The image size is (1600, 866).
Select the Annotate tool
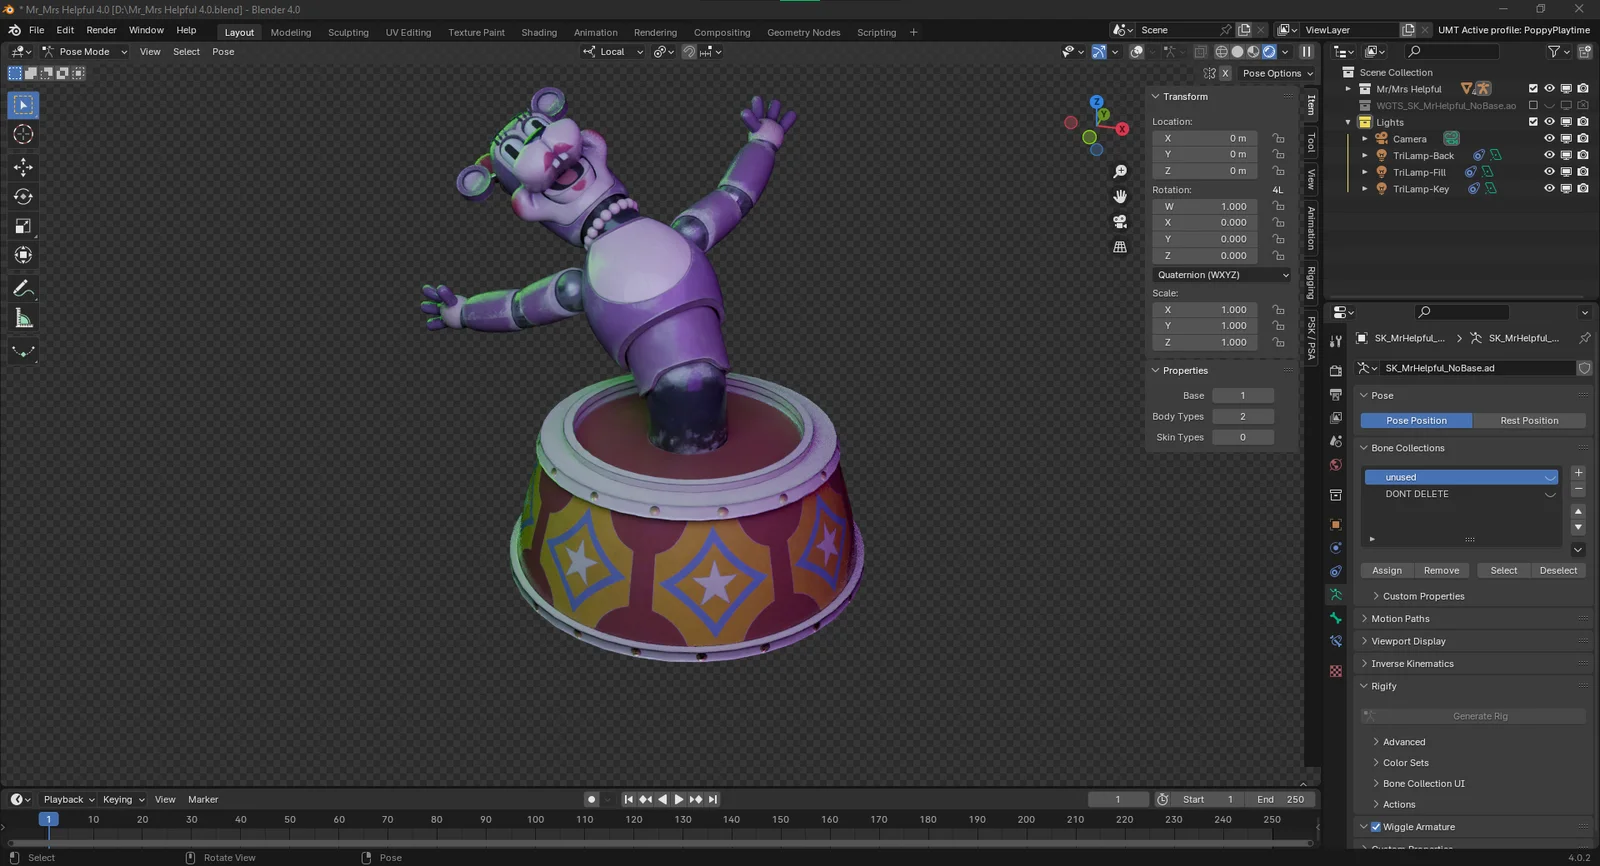23,289
